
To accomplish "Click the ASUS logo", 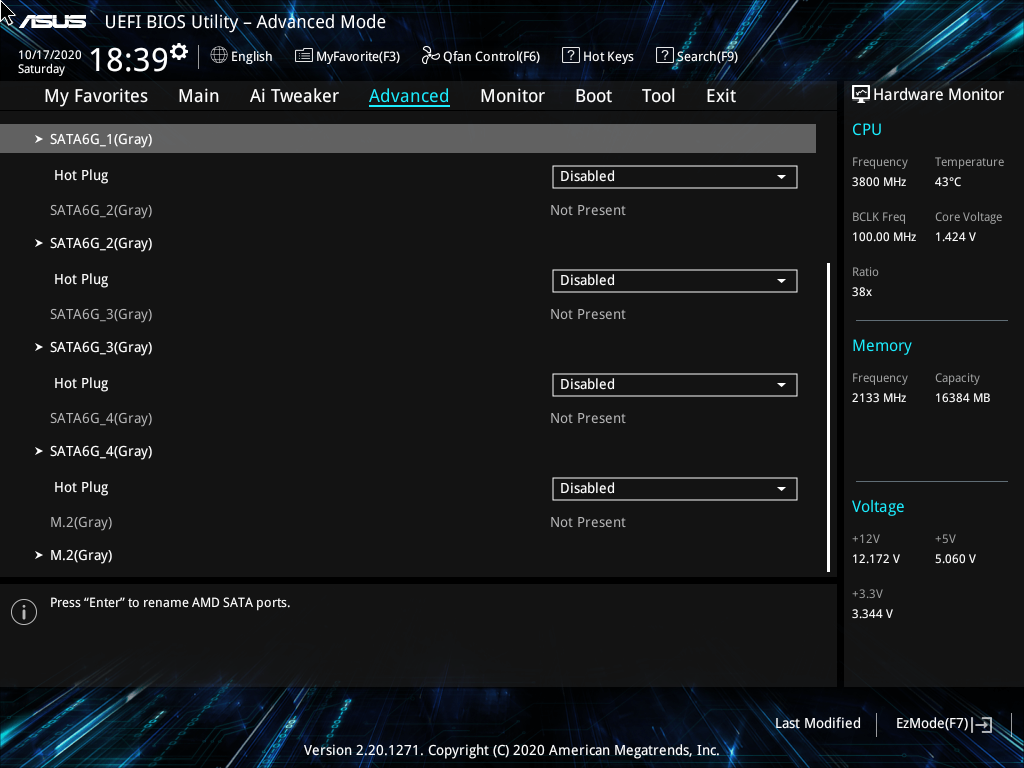I will click(x=52, y=22).
